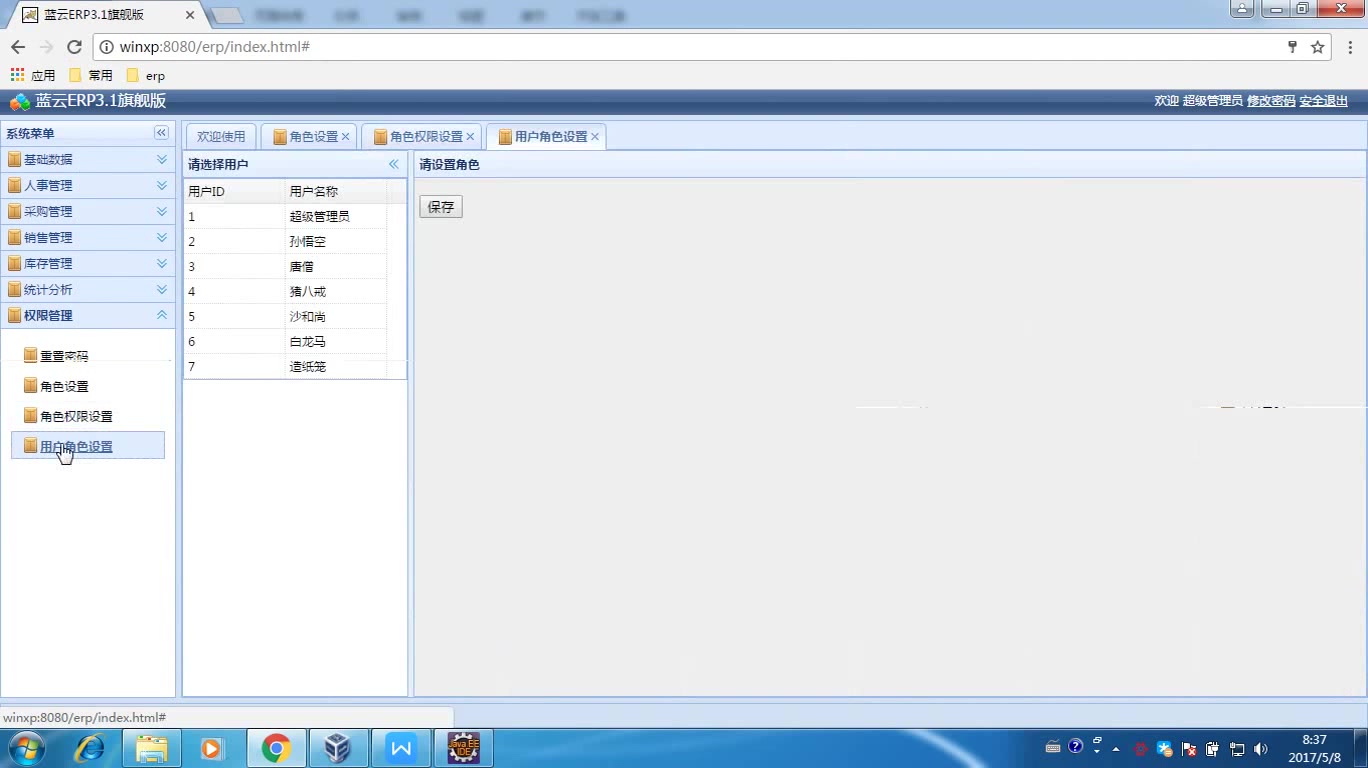1368x768 pixels.
Task: Expand the 采购管理 menu section
Action: [x=88, y=211]
